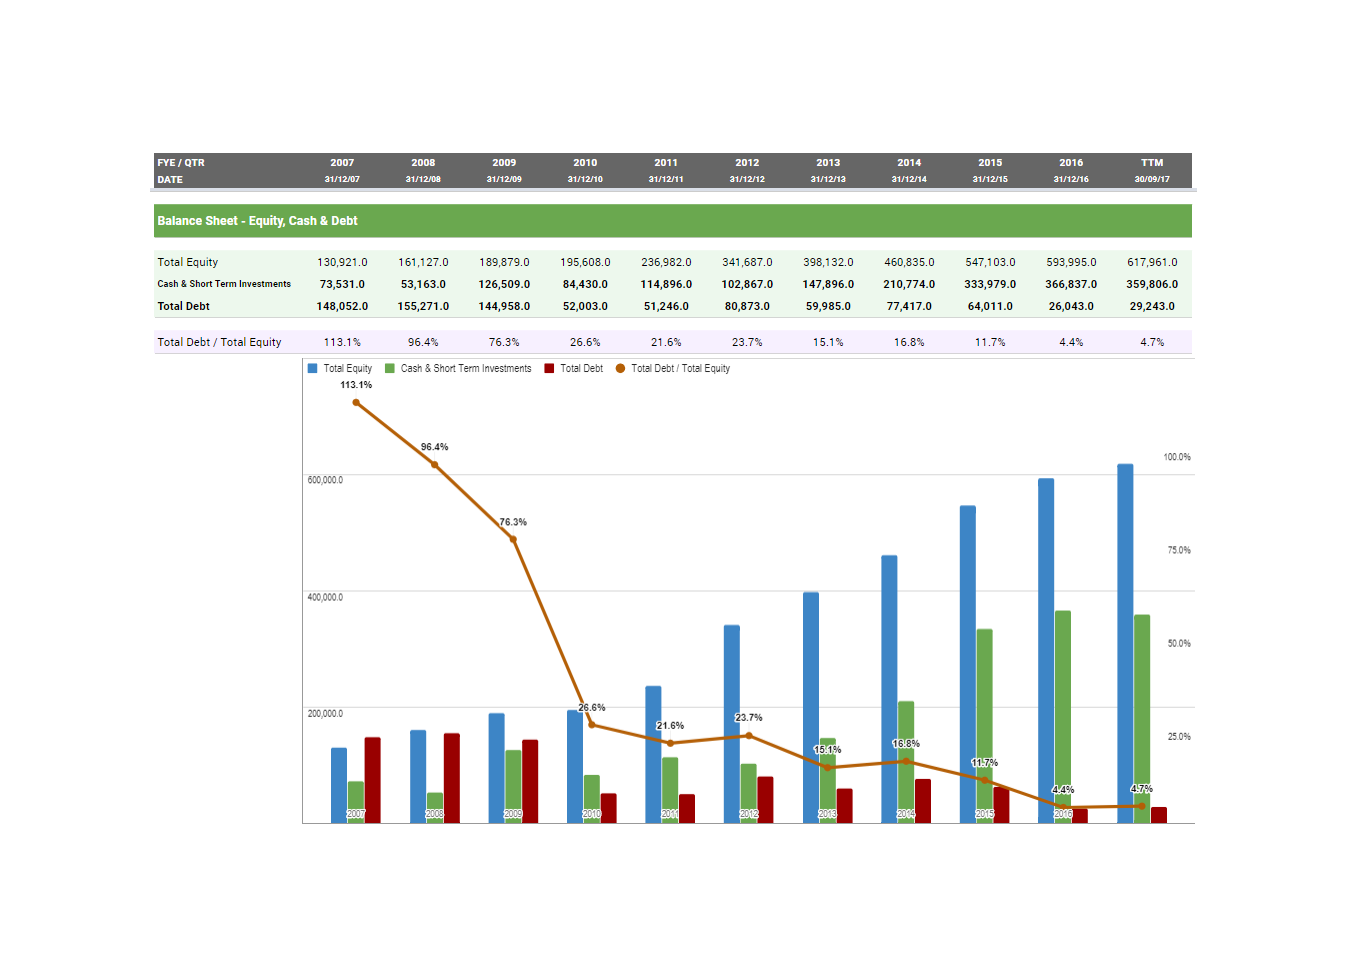Select the 2008 column header

423,162
